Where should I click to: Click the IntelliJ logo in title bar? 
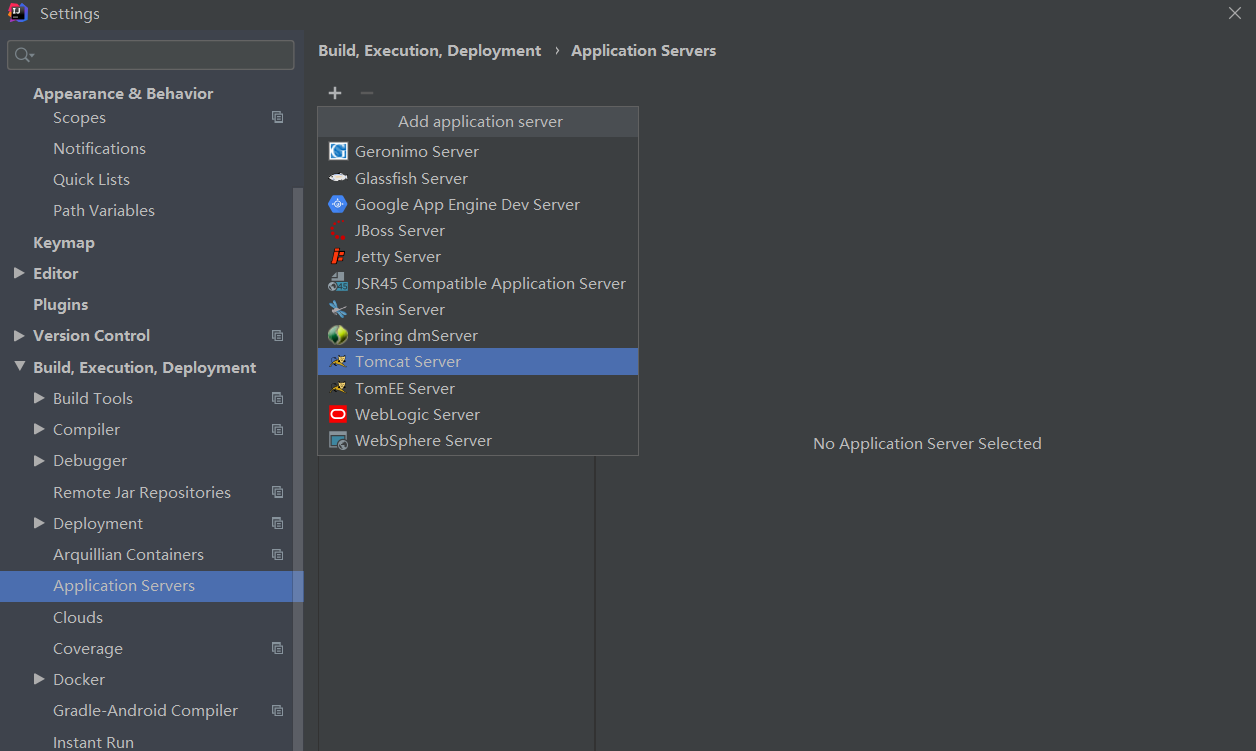18,14
